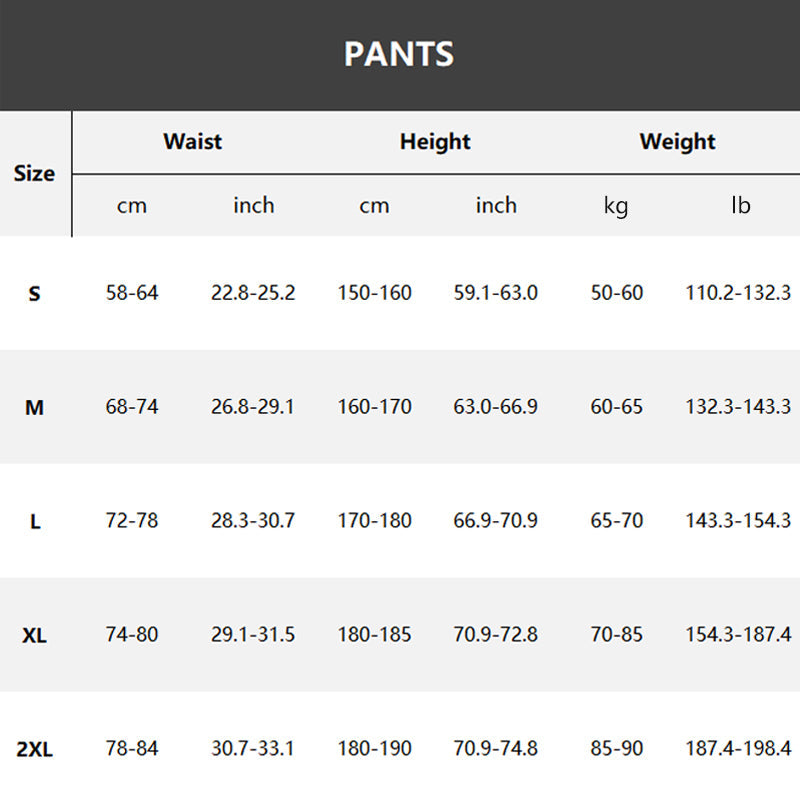
Task: Select the Weight column header
Action: click(x=678, y=142)
